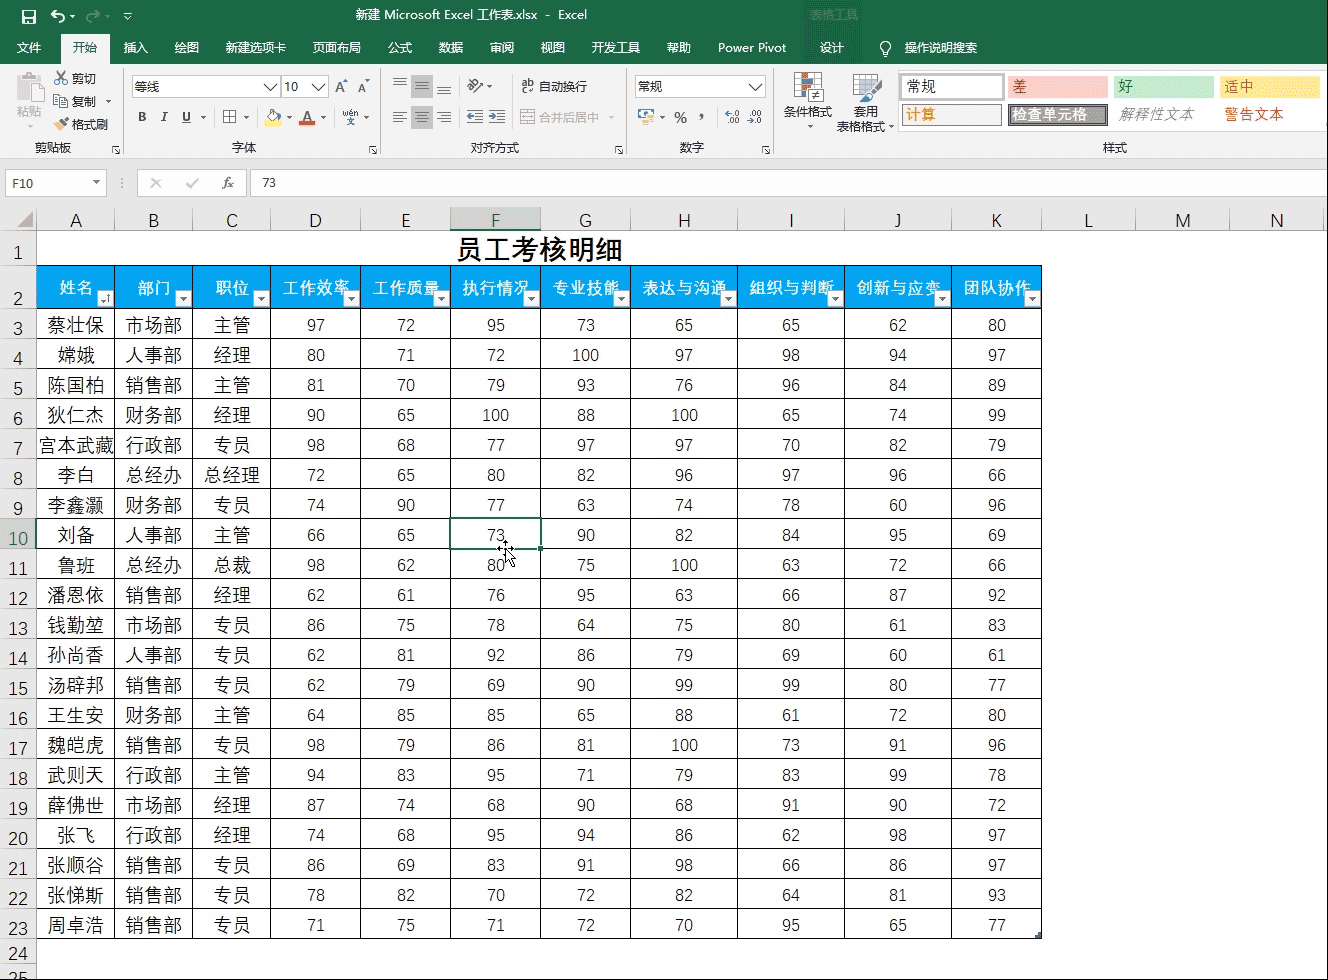The height and width of the screenshot is (980, 1328).
Task: Click the Save icon in title bar
Action: pos(28,16)
